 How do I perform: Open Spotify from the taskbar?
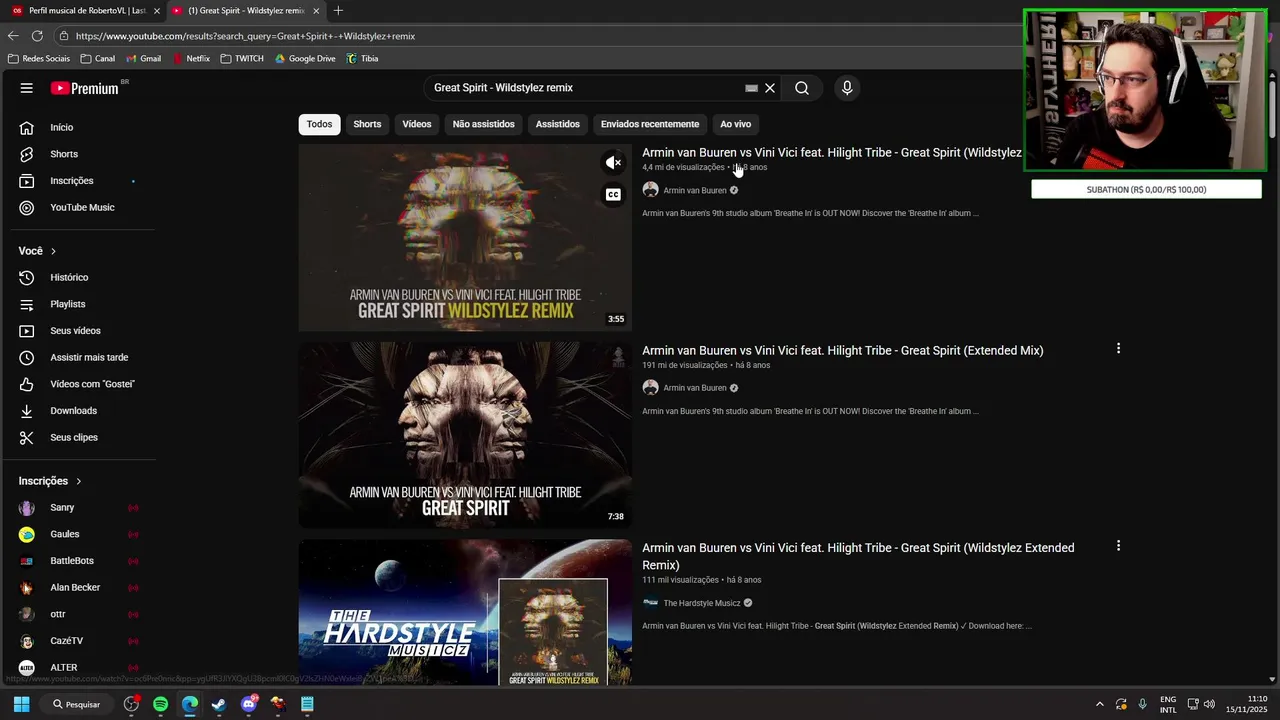[161, 704]
